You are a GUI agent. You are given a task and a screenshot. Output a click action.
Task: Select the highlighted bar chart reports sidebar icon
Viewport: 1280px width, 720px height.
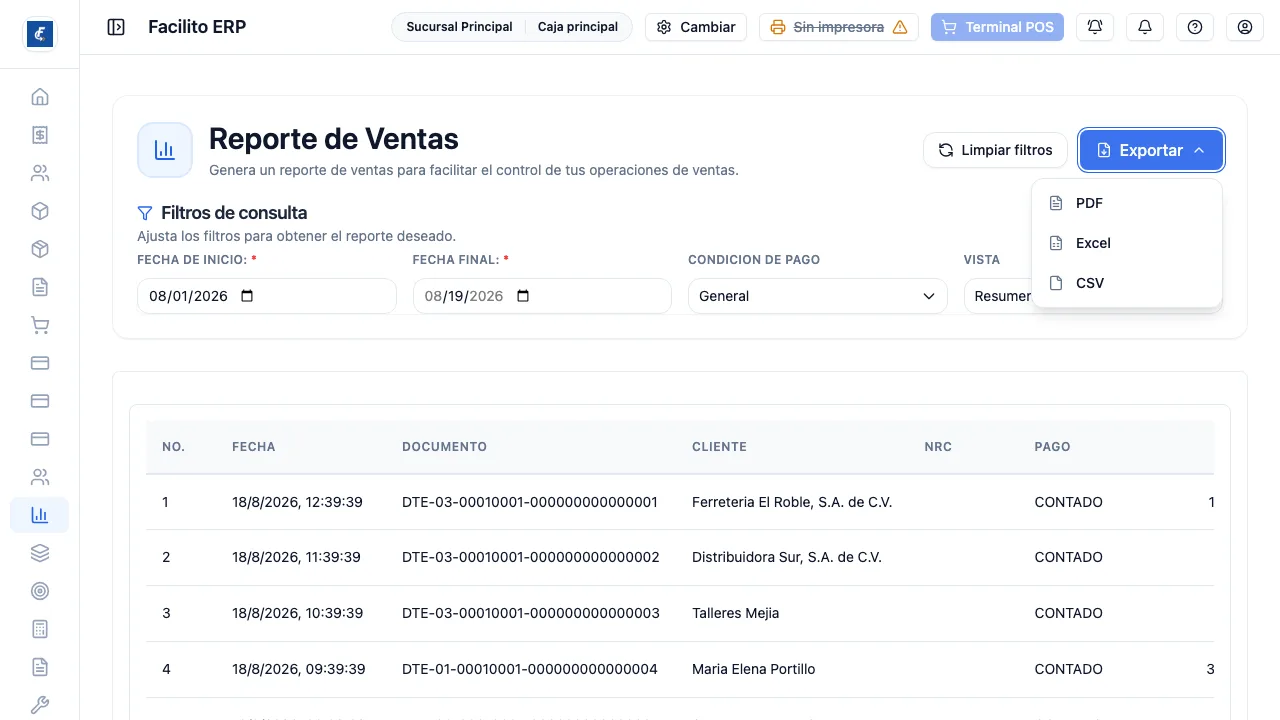pos(40,515)
